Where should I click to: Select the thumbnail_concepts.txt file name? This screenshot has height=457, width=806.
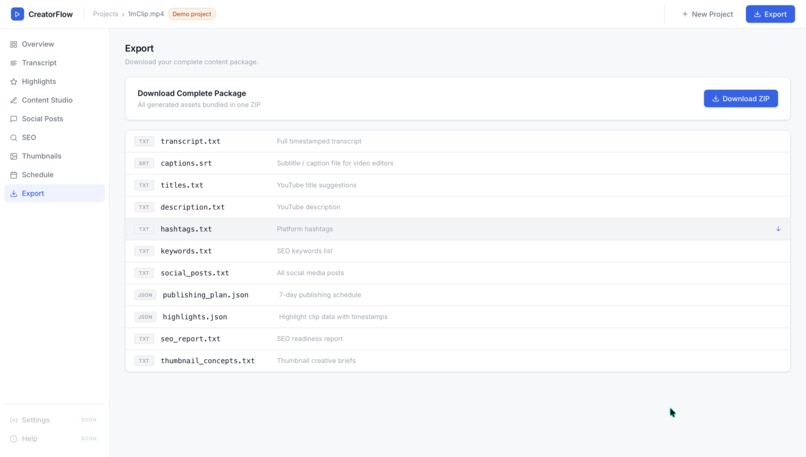(208, 361)
